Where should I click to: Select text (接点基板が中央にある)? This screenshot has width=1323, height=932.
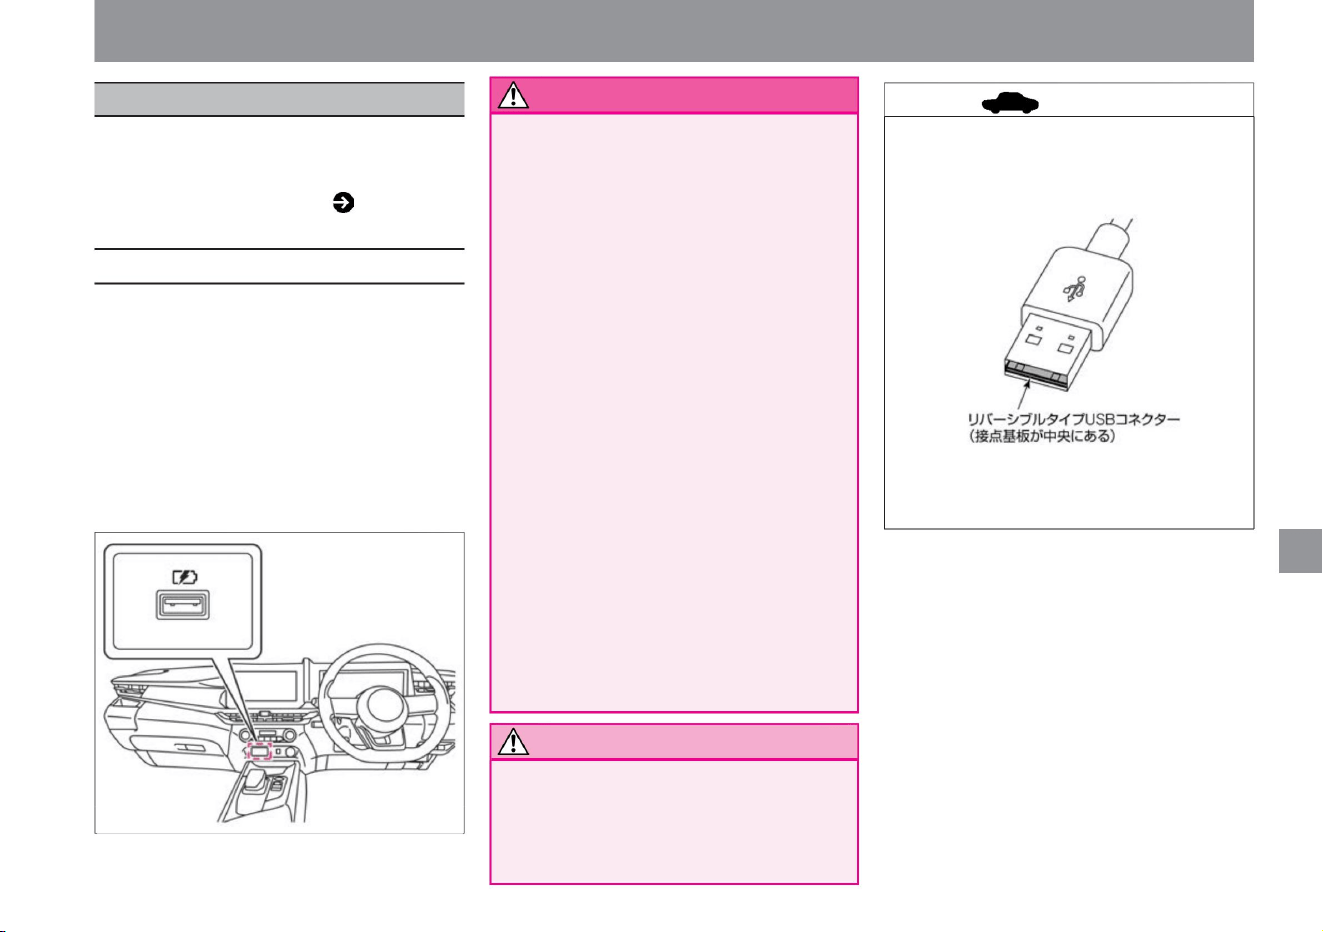(1041, 437)
